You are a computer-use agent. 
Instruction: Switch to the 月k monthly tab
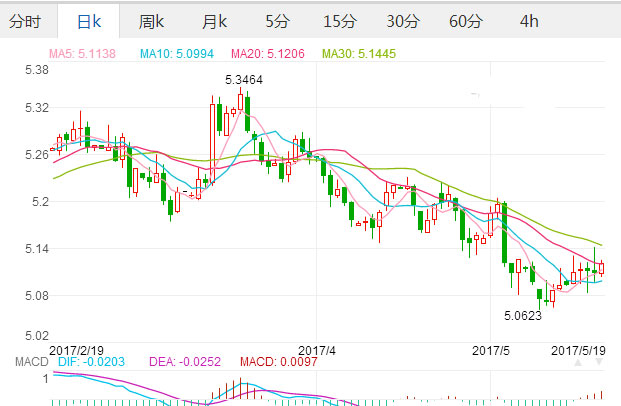click(x=214, y=21)
